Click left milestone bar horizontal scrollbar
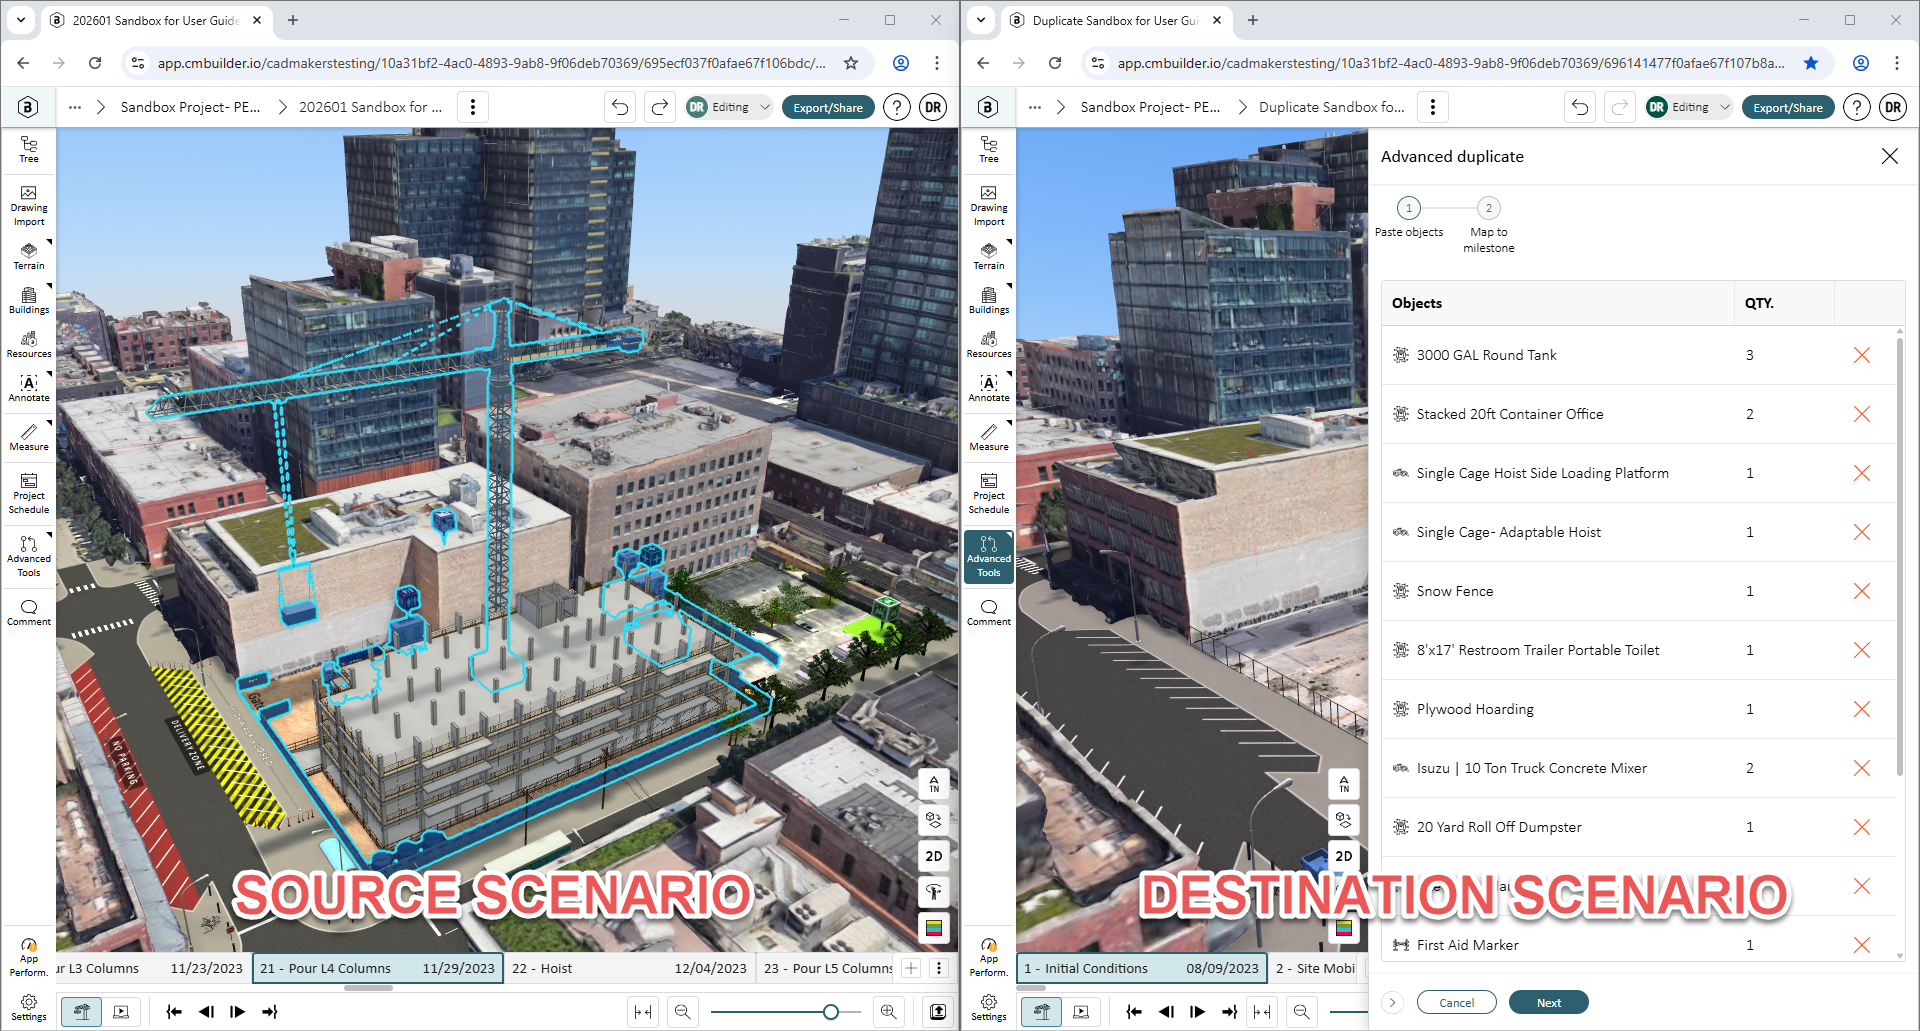This screenshot has height=1031, width=1920. [x=368, y=988]
